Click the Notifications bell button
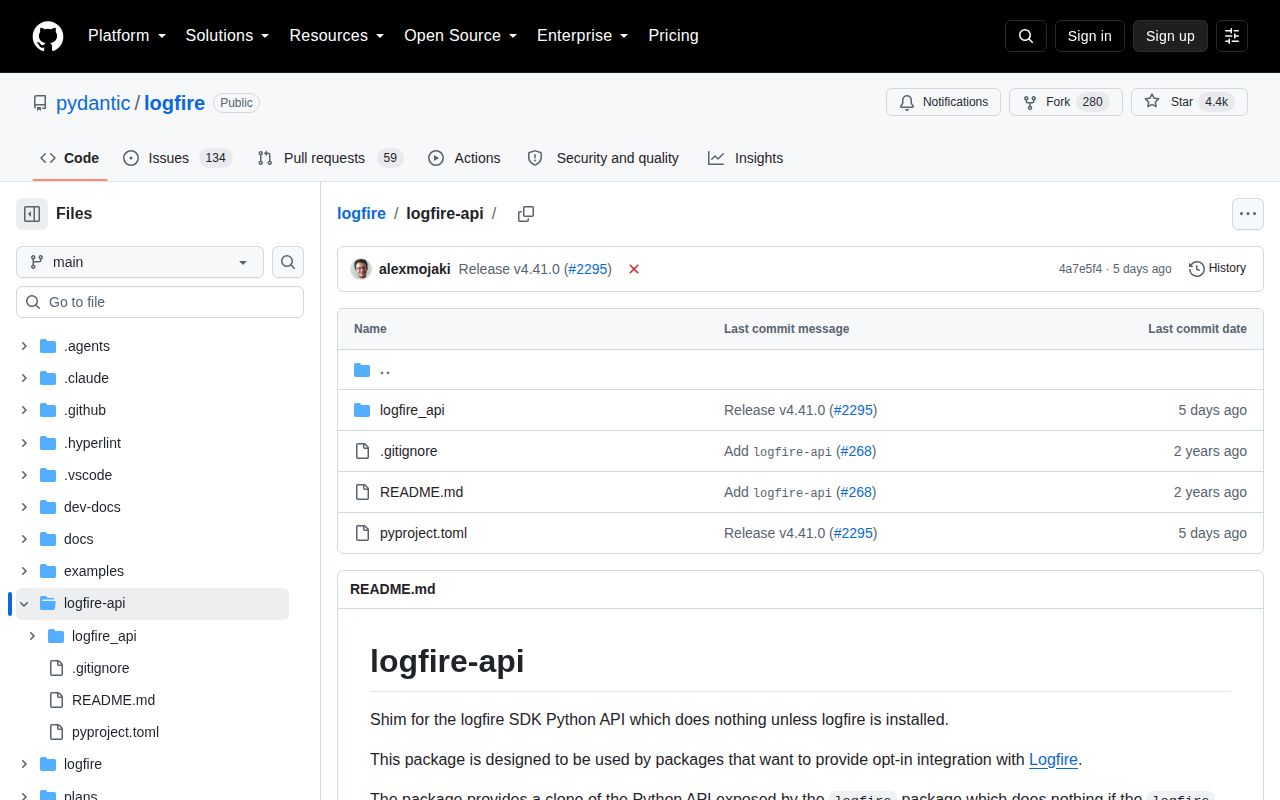The height and width of the screenshot is (800, 1280). [x=943, y=102]
